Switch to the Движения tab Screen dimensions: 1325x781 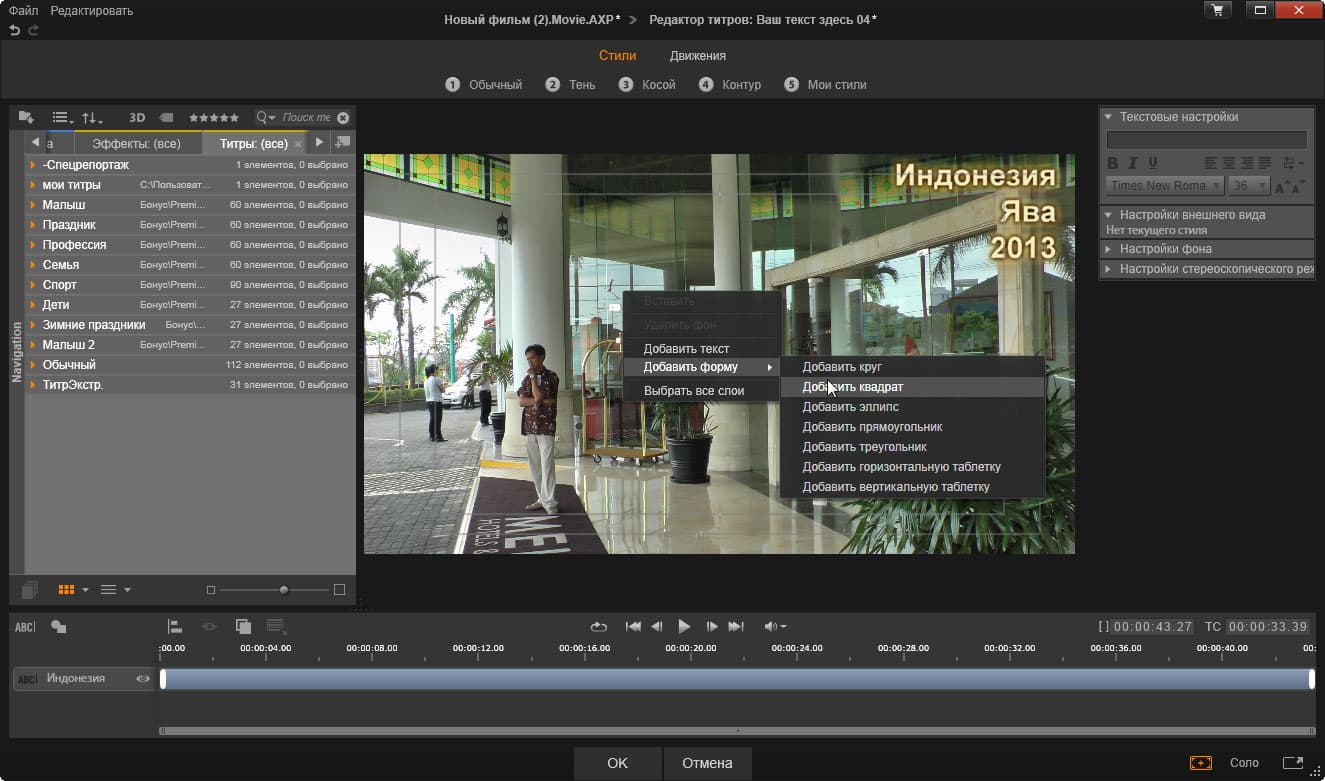coord(697,56)
